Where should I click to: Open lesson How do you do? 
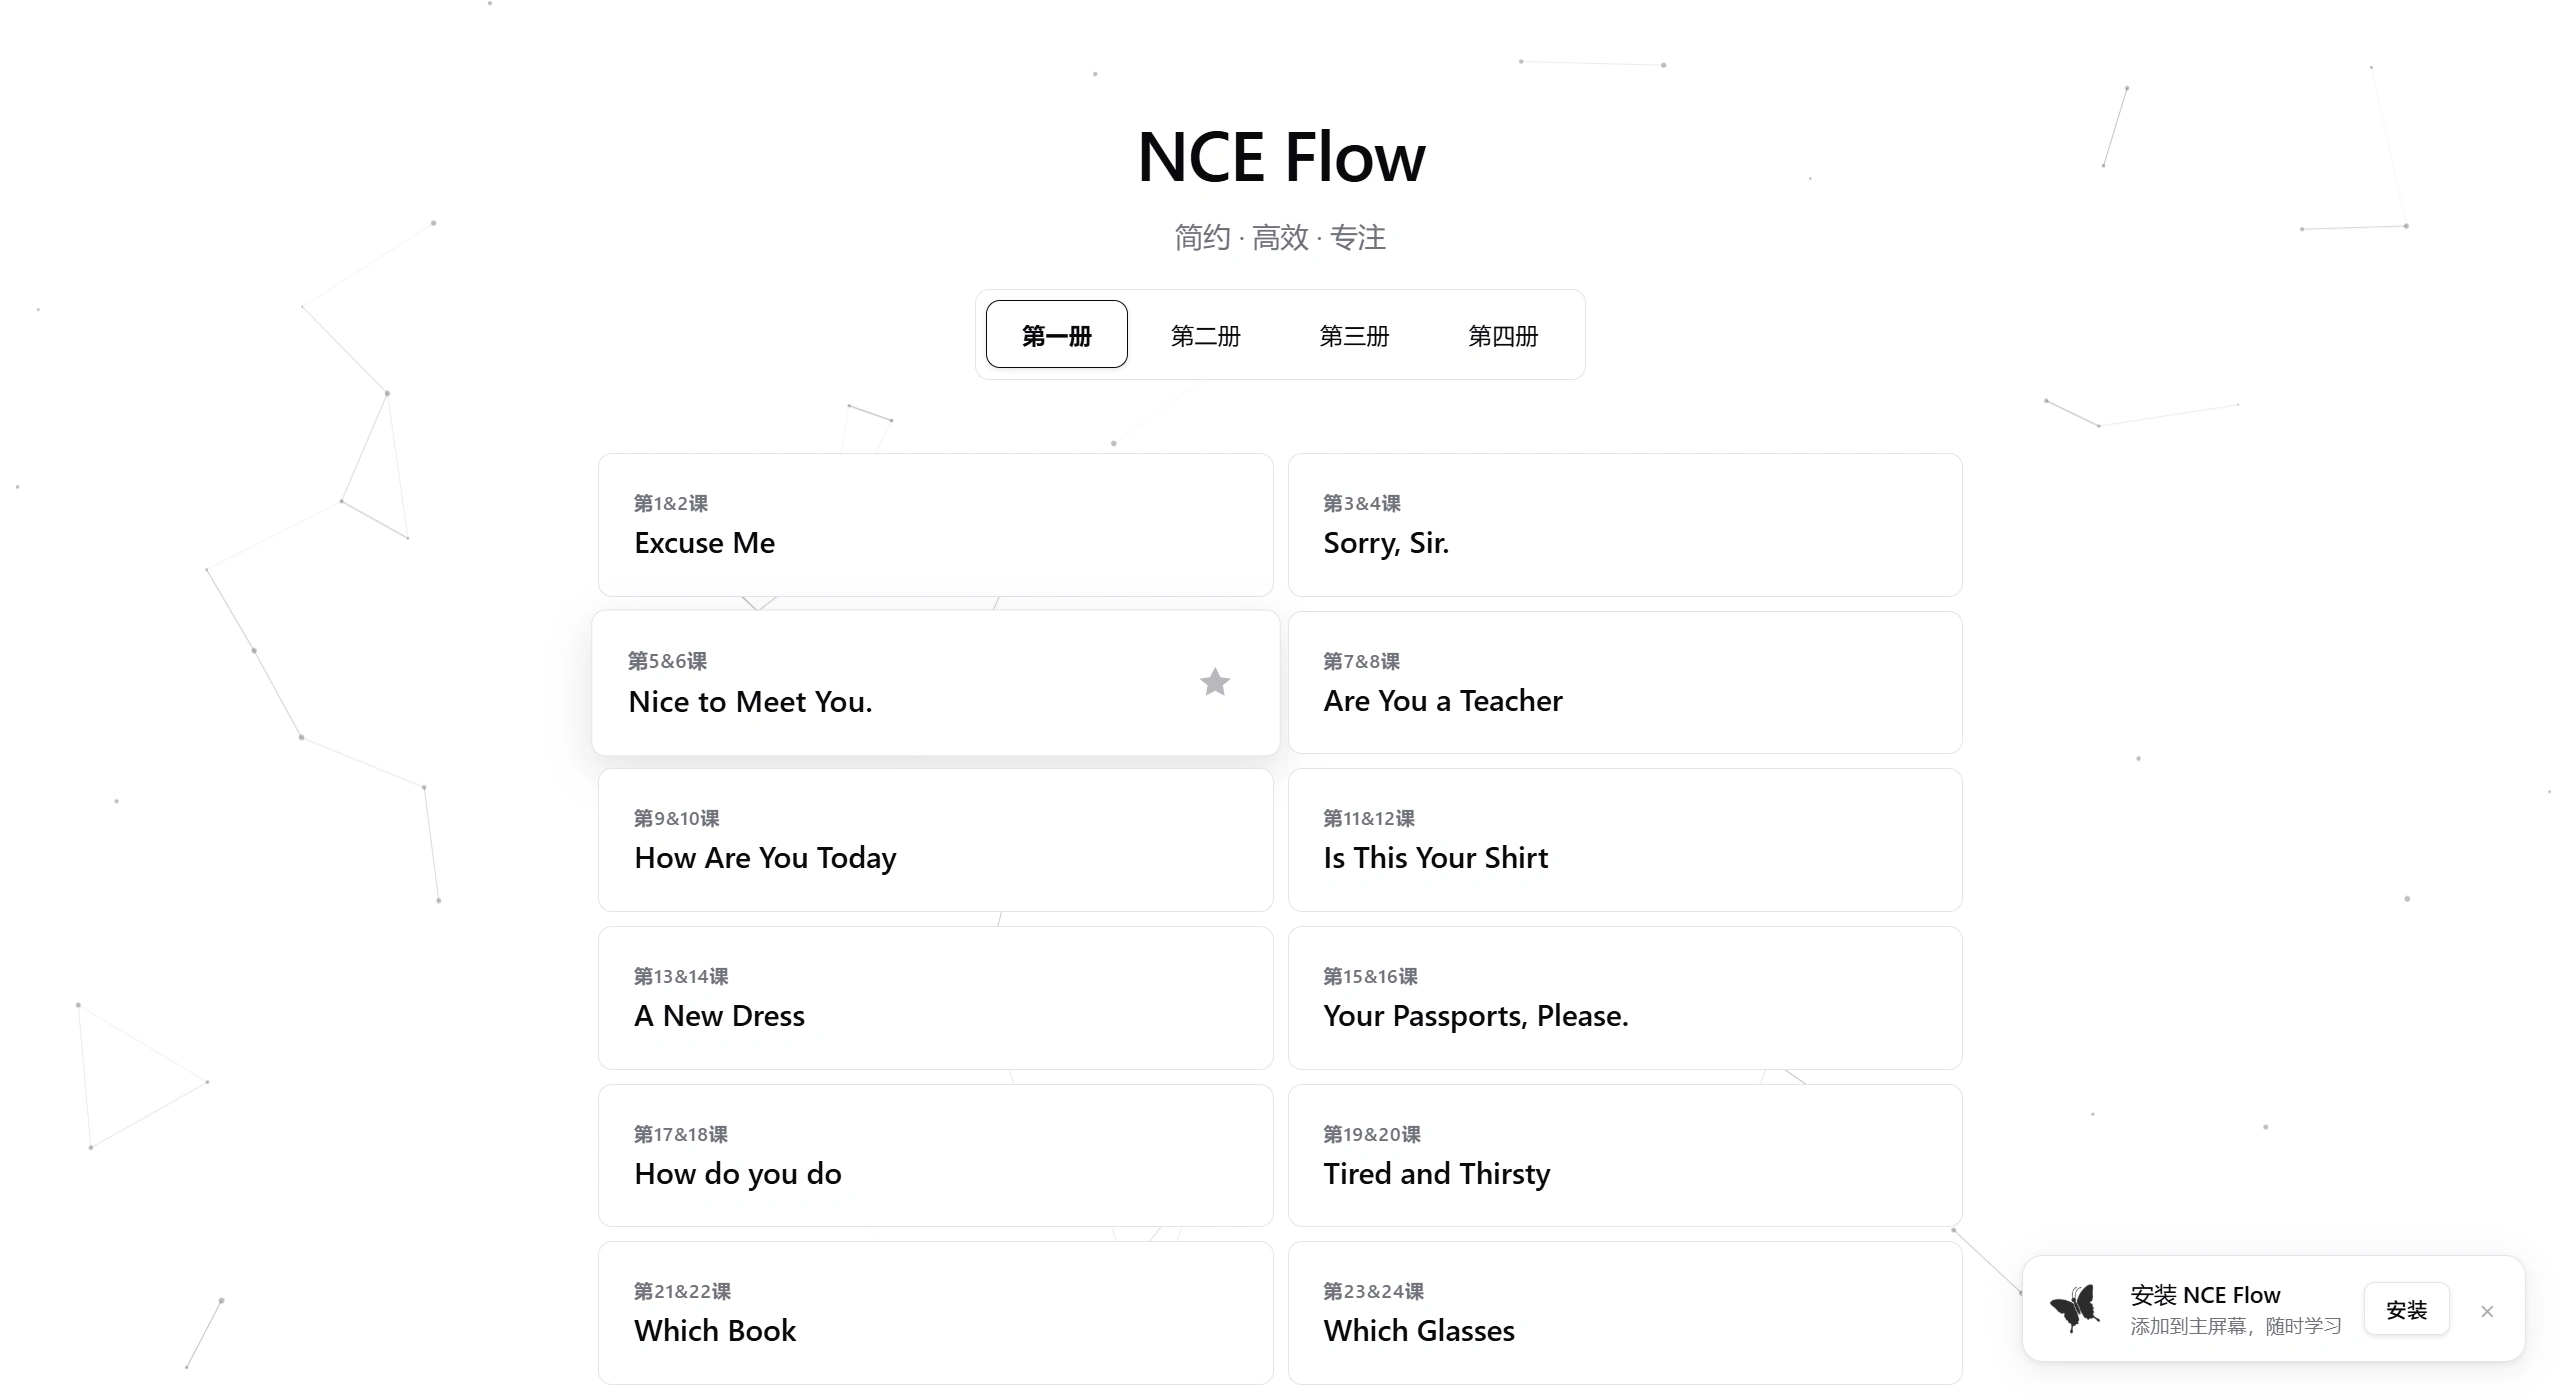point(934,1155)
